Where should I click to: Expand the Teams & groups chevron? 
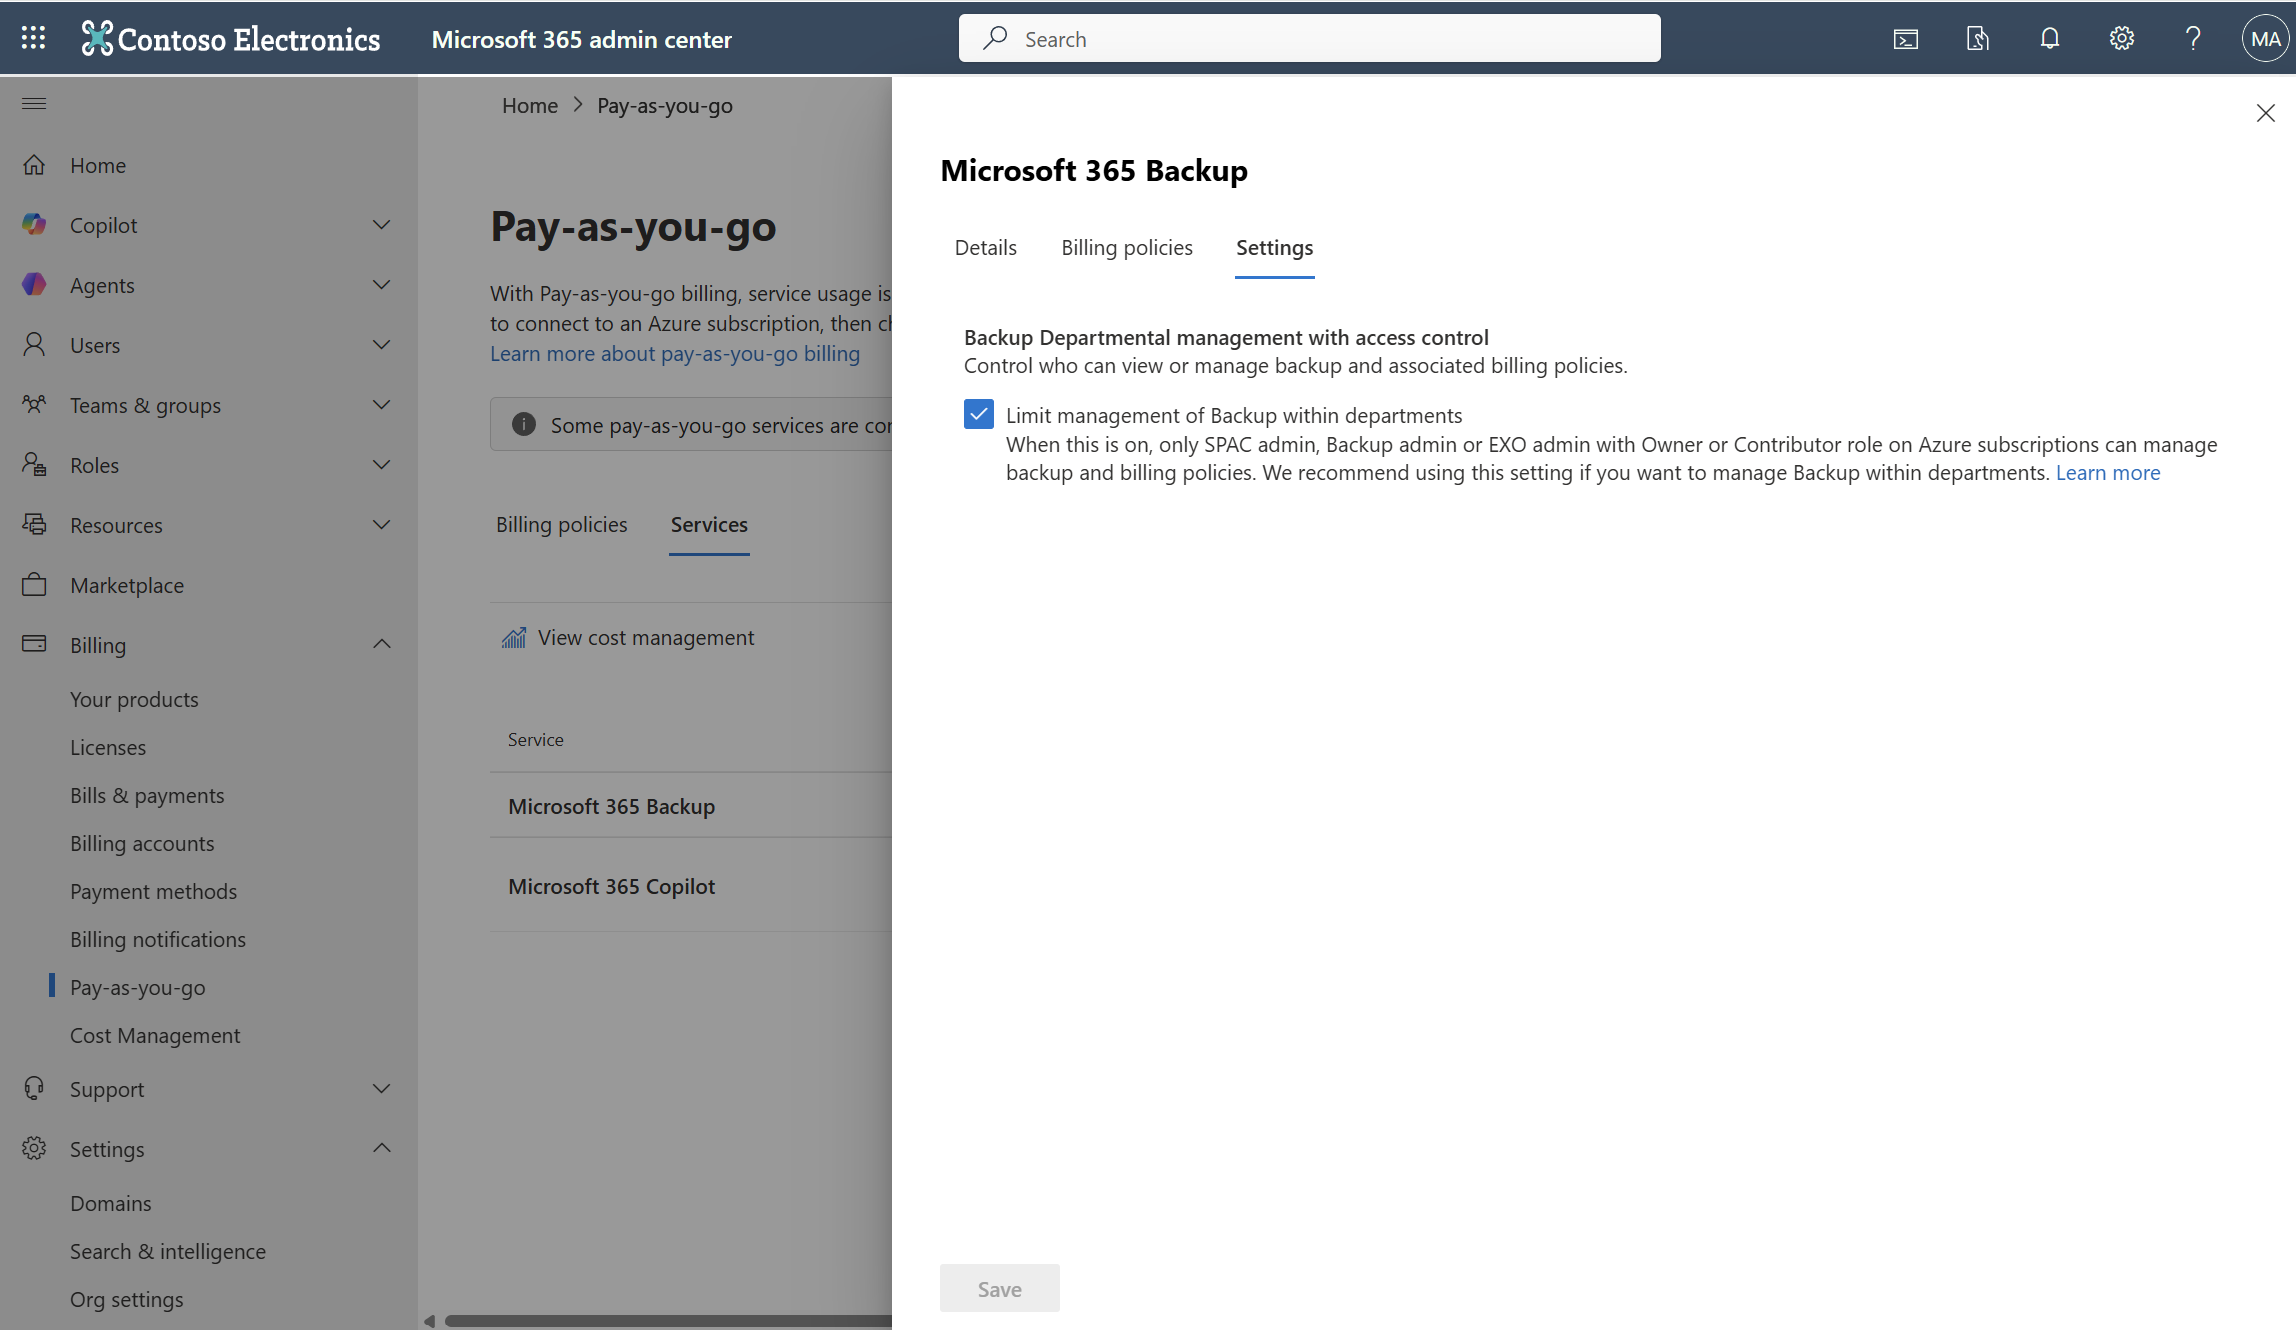(381, 405)
